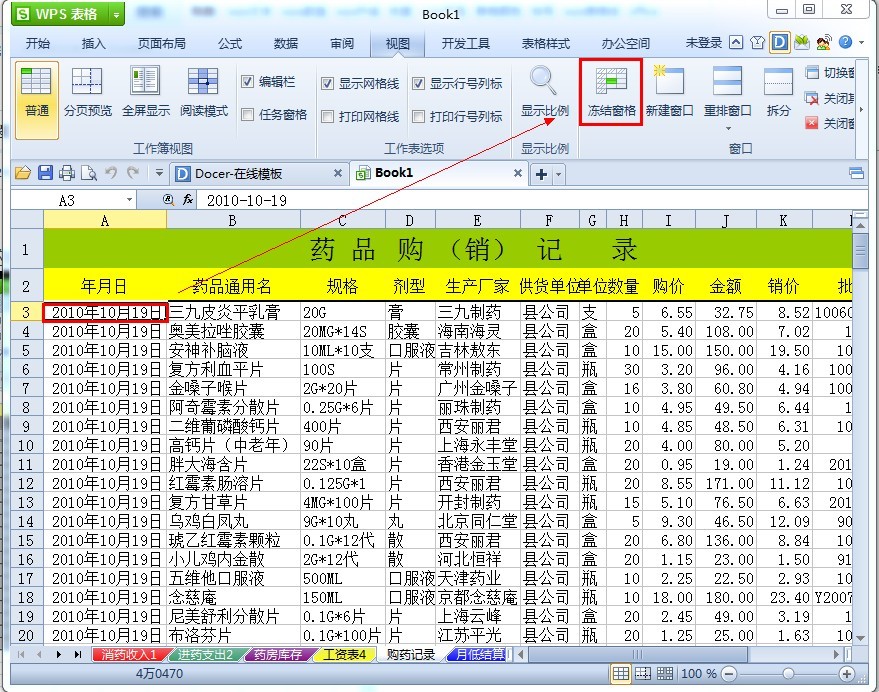Enable full screen display (全屏显示)
Viewport: 879px width, 692px height.
pos(146,92)
